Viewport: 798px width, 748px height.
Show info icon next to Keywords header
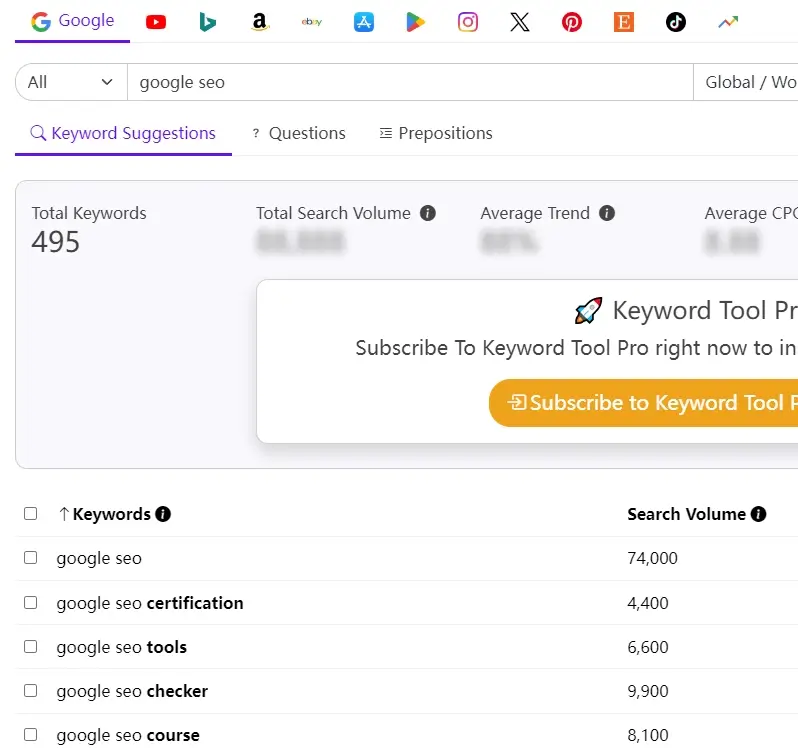(x=163, y=514)
